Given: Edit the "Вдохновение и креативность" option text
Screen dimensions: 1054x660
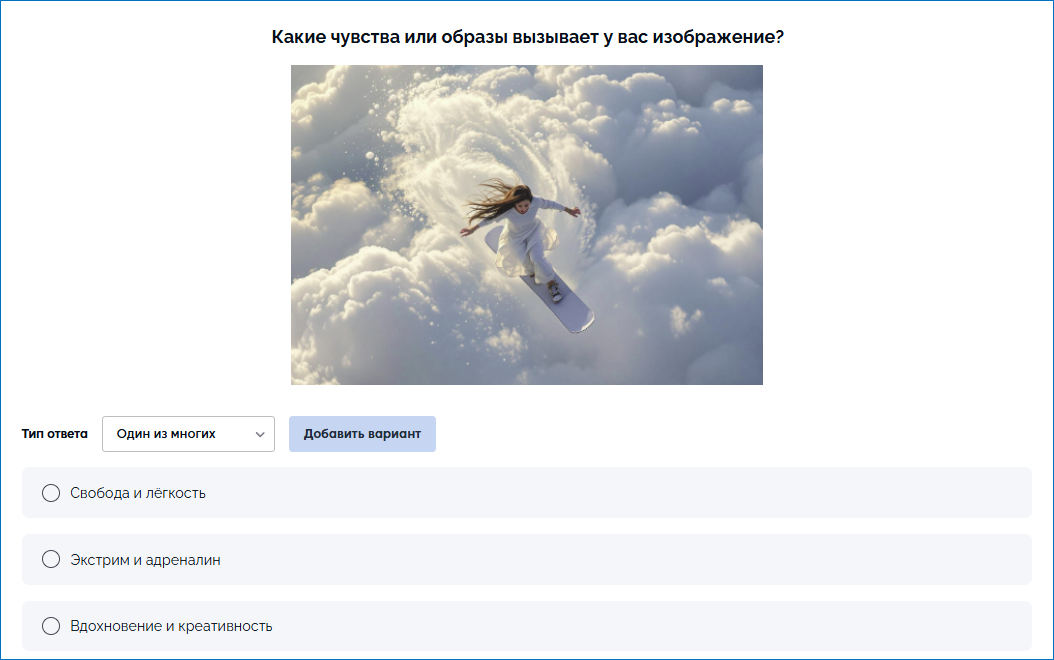Looking at the screenshot, I should (x=171, y=626).
